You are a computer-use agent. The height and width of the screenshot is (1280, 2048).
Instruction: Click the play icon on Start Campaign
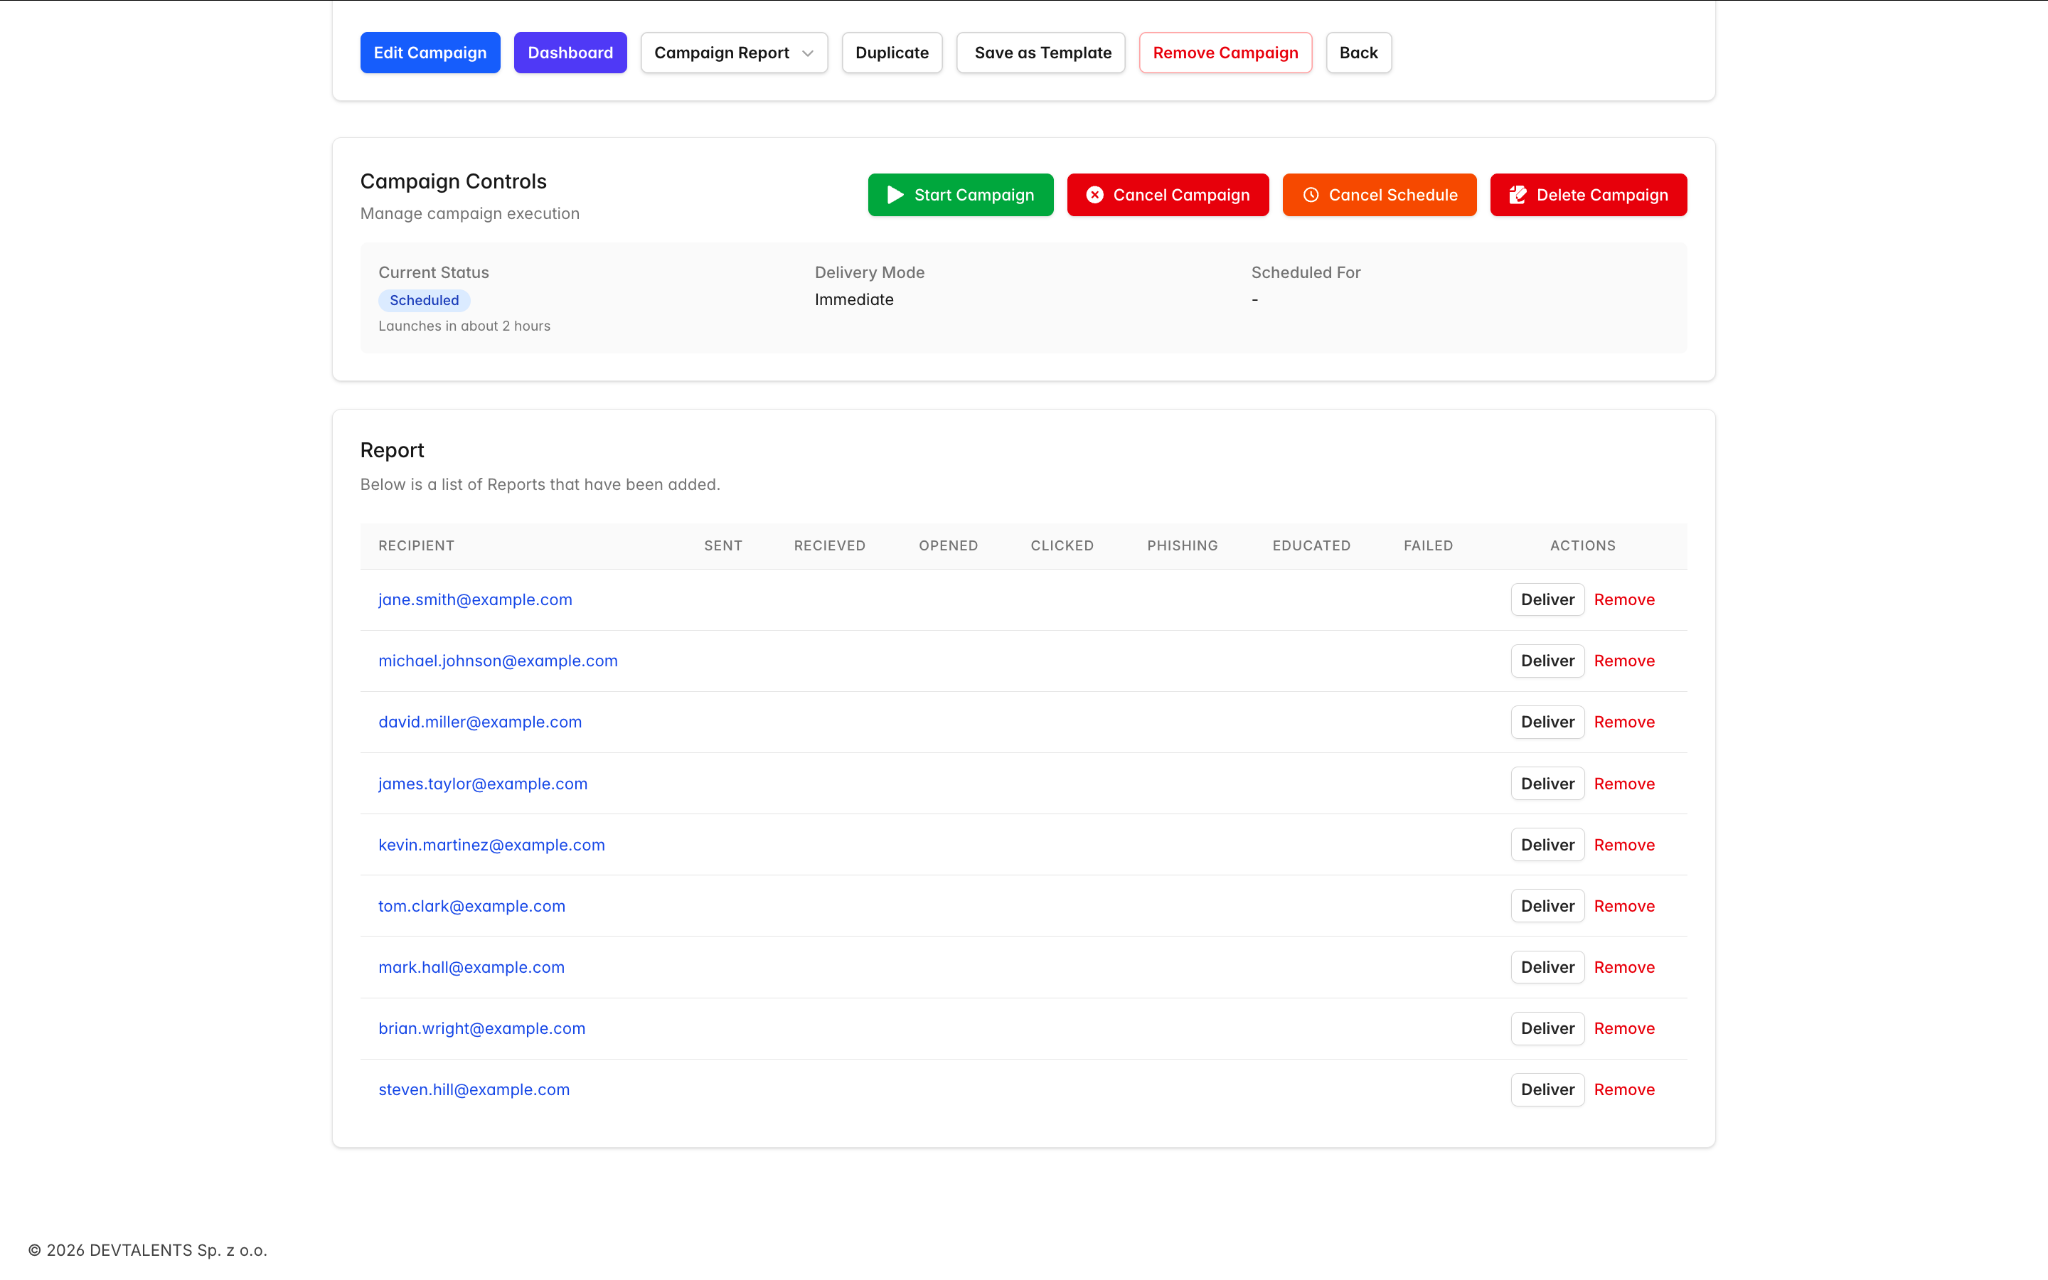click(895, 195)
